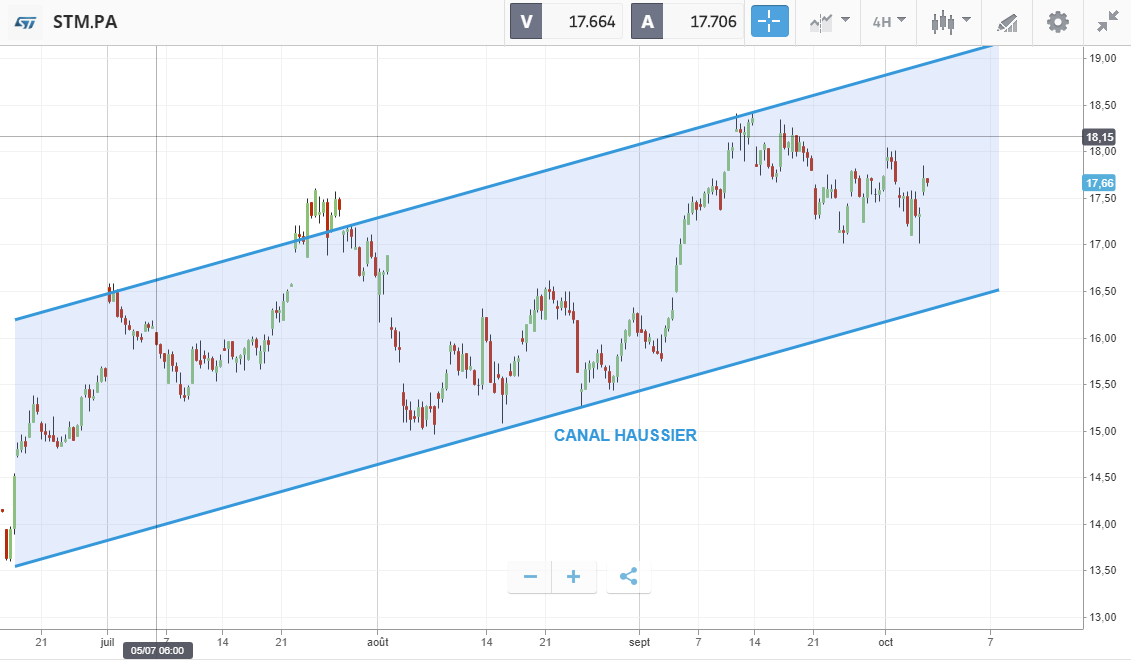
Task: Click the ST company logo
Action: (27, 22)
